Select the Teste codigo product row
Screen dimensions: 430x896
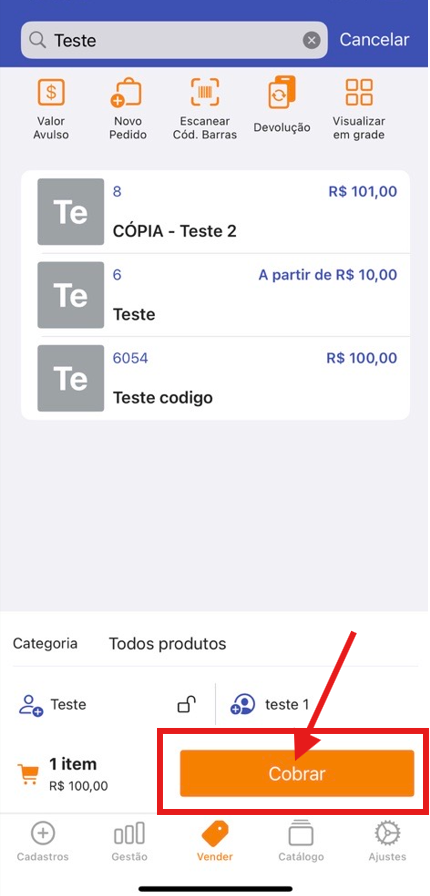pyautogui.click(x=215, y=378)
